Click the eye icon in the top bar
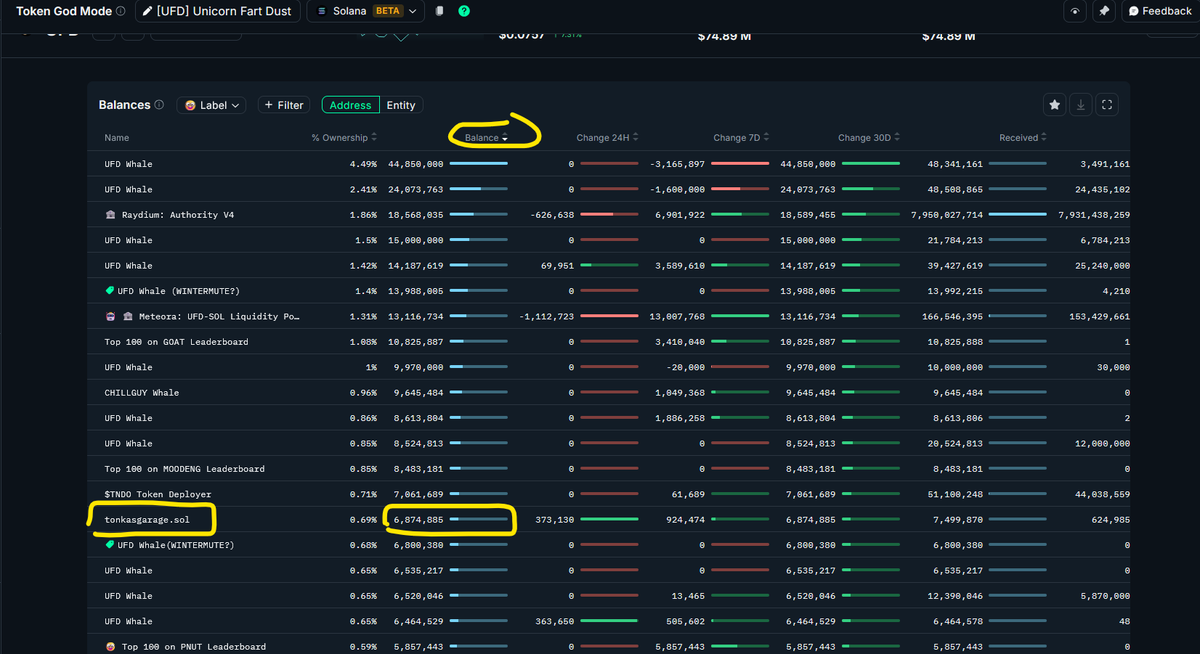This screenshot has width=1200, height=654. click(1075, 11)
